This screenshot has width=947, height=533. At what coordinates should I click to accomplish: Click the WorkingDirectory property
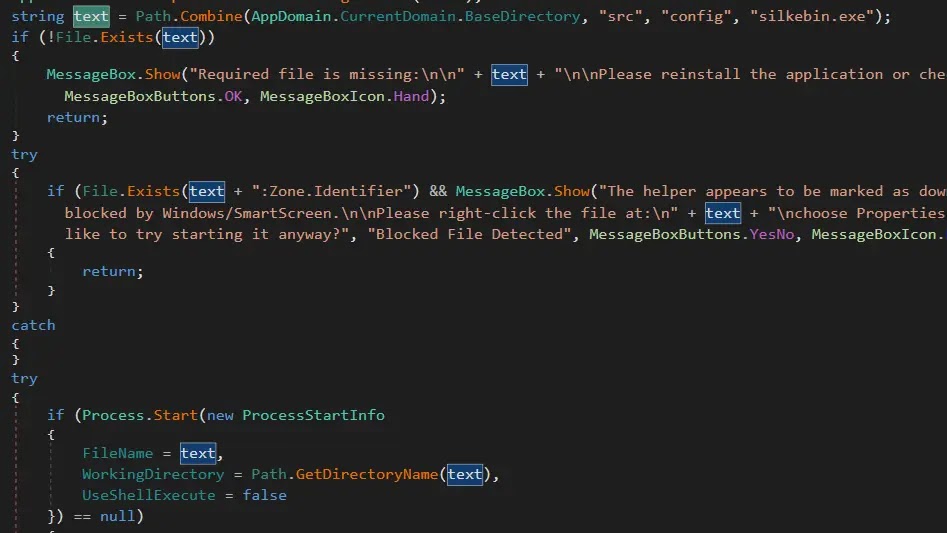point(153,474)
